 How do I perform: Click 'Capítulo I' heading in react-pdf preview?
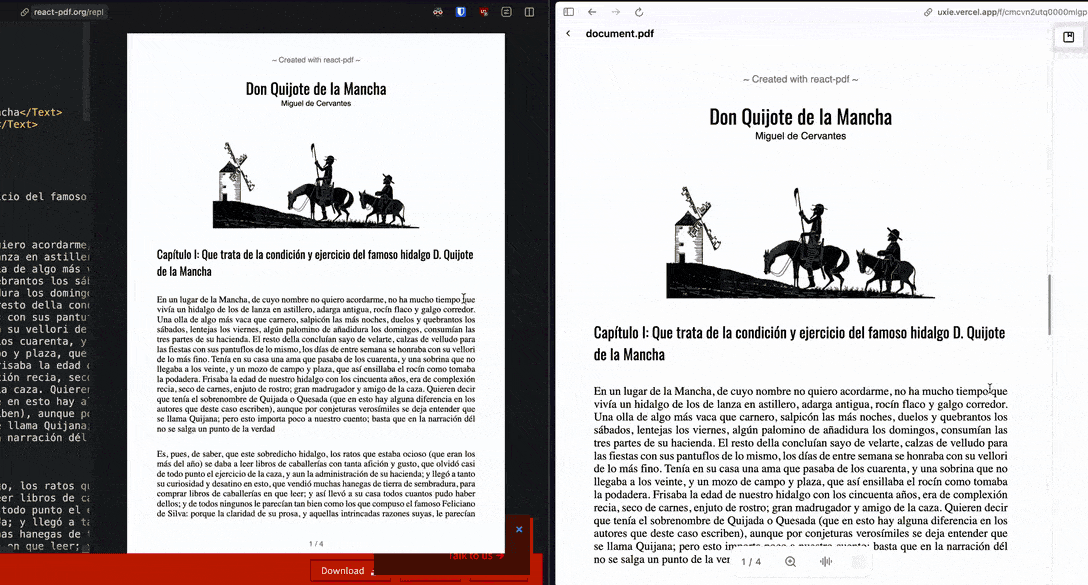[x=315, y=263]
